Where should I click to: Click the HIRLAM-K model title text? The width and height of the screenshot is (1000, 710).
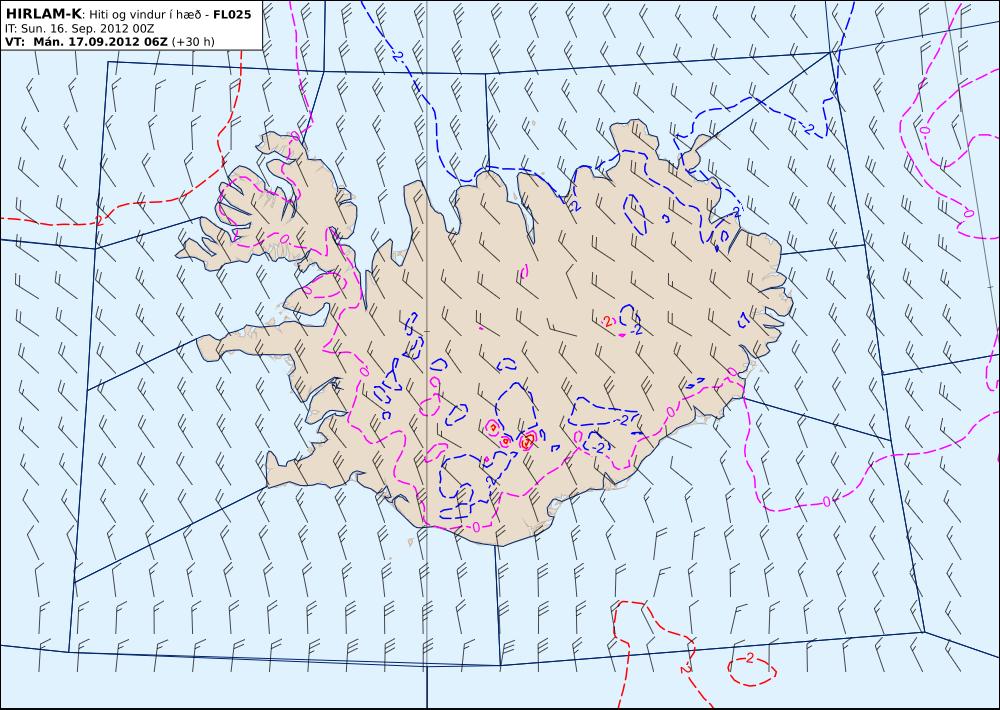point(43,14)
